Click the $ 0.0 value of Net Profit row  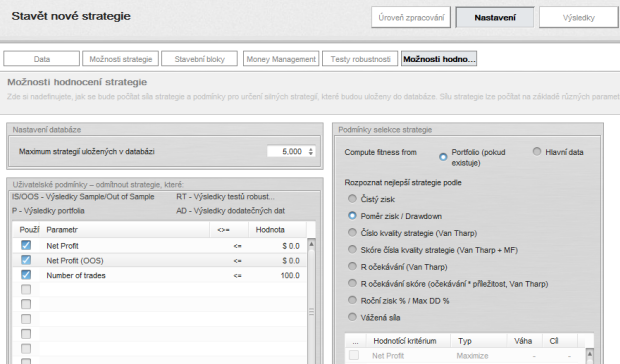[291, 246]
